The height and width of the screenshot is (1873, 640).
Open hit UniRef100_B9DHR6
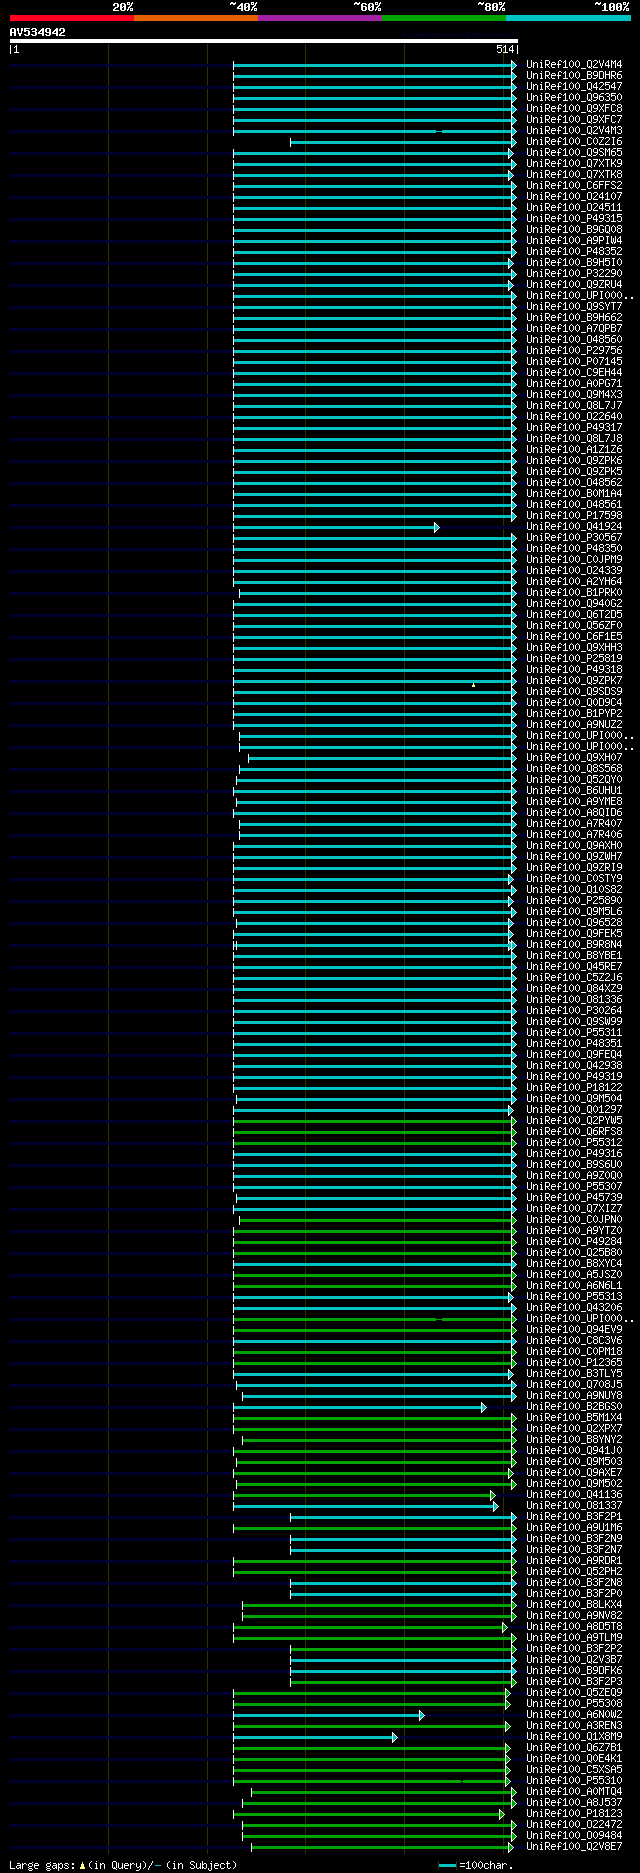coord(574,76)
